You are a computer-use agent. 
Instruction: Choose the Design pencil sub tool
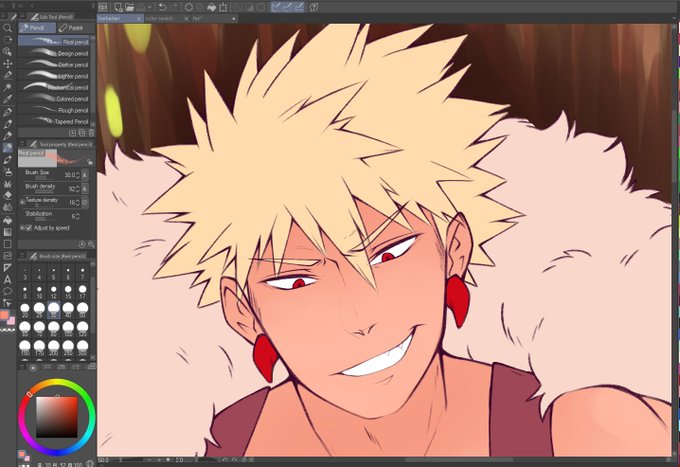[x=54, y=53]
